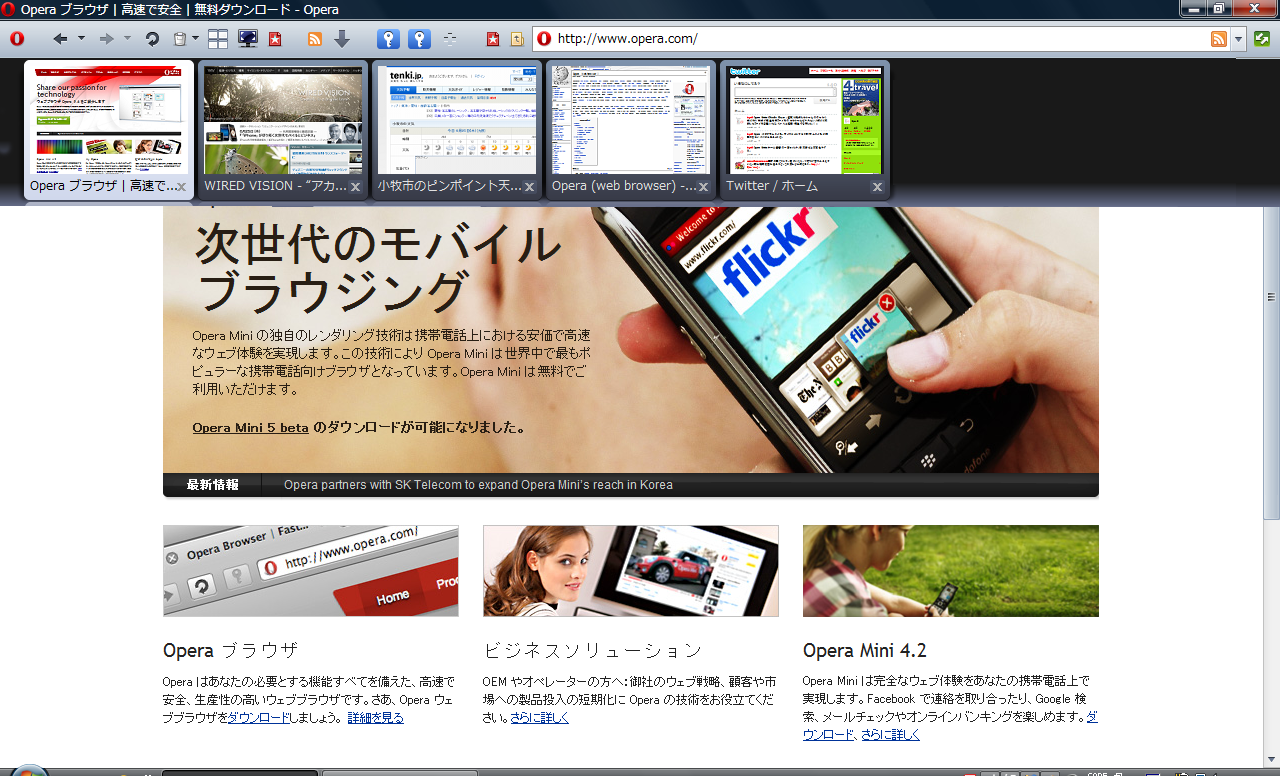Reload the current page
The height and width of the screenshot is (776, 1280).
click(152, 39)
